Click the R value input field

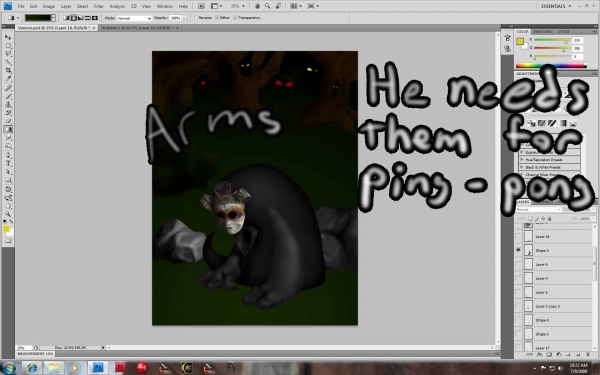tap(578, 40)
